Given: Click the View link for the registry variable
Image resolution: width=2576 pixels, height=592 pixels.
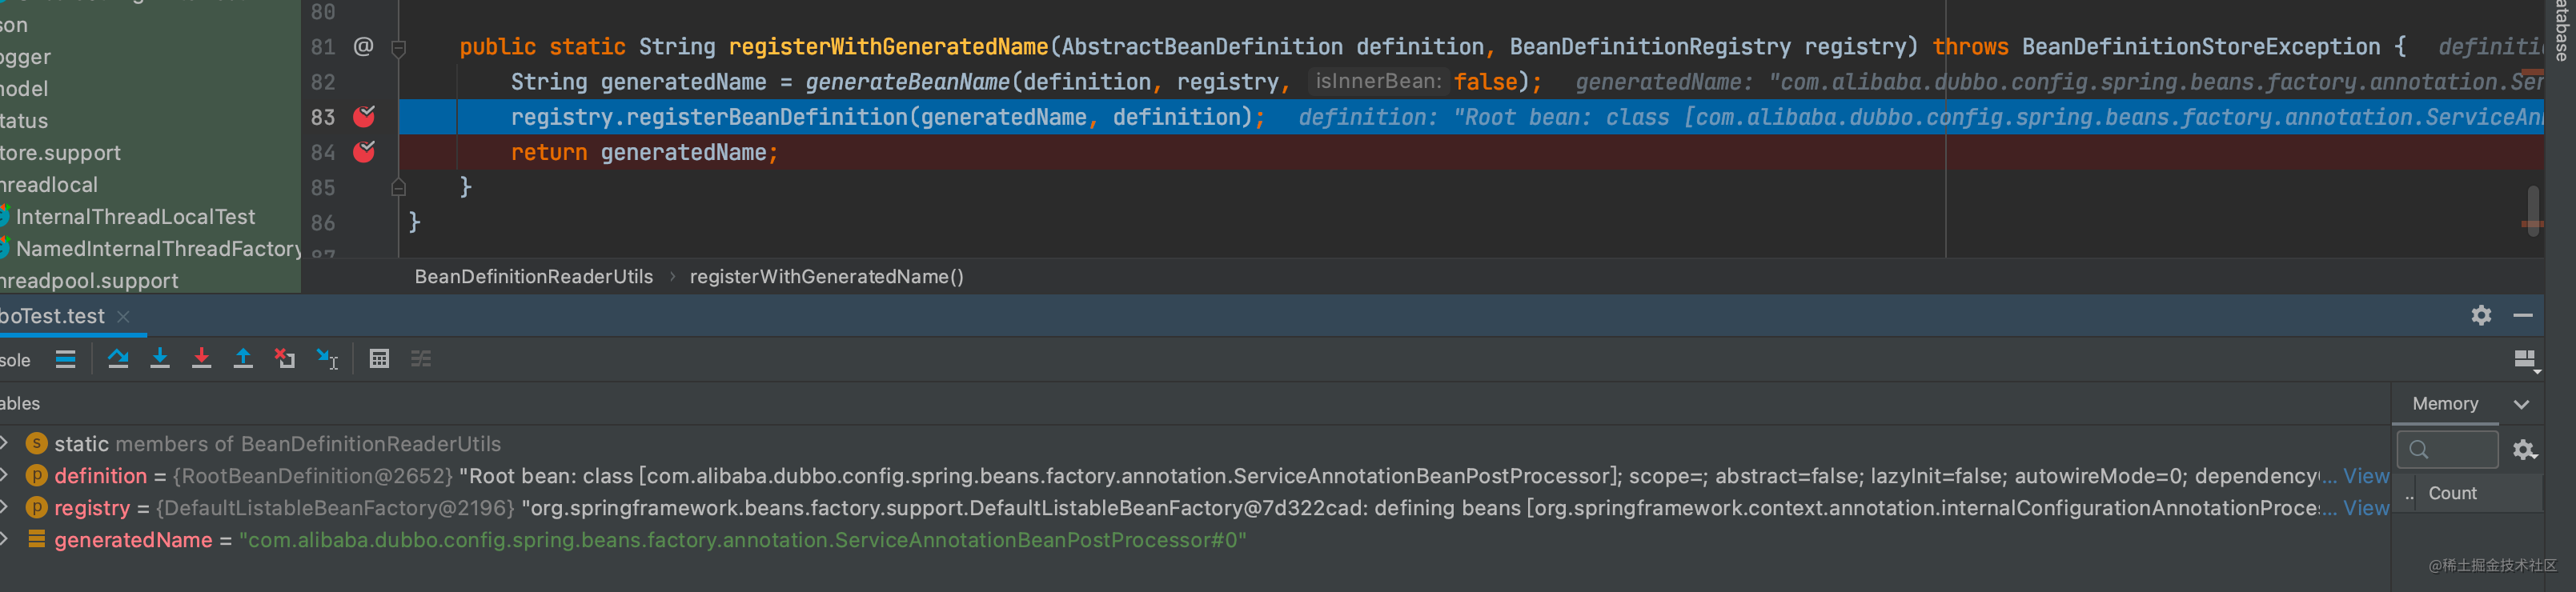Looking at the screenshot, I should coord(2365,508).
